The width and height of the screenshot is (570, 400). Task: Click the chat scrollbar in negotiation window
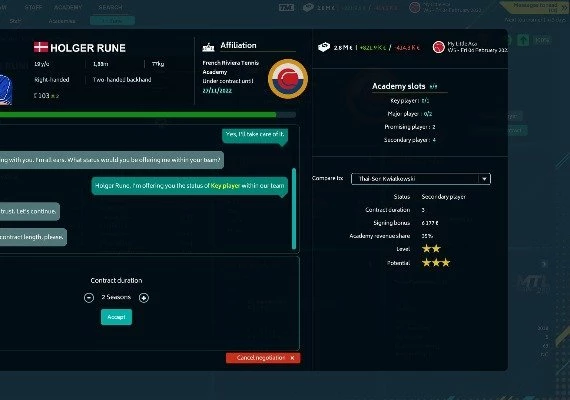coord(294,208)
